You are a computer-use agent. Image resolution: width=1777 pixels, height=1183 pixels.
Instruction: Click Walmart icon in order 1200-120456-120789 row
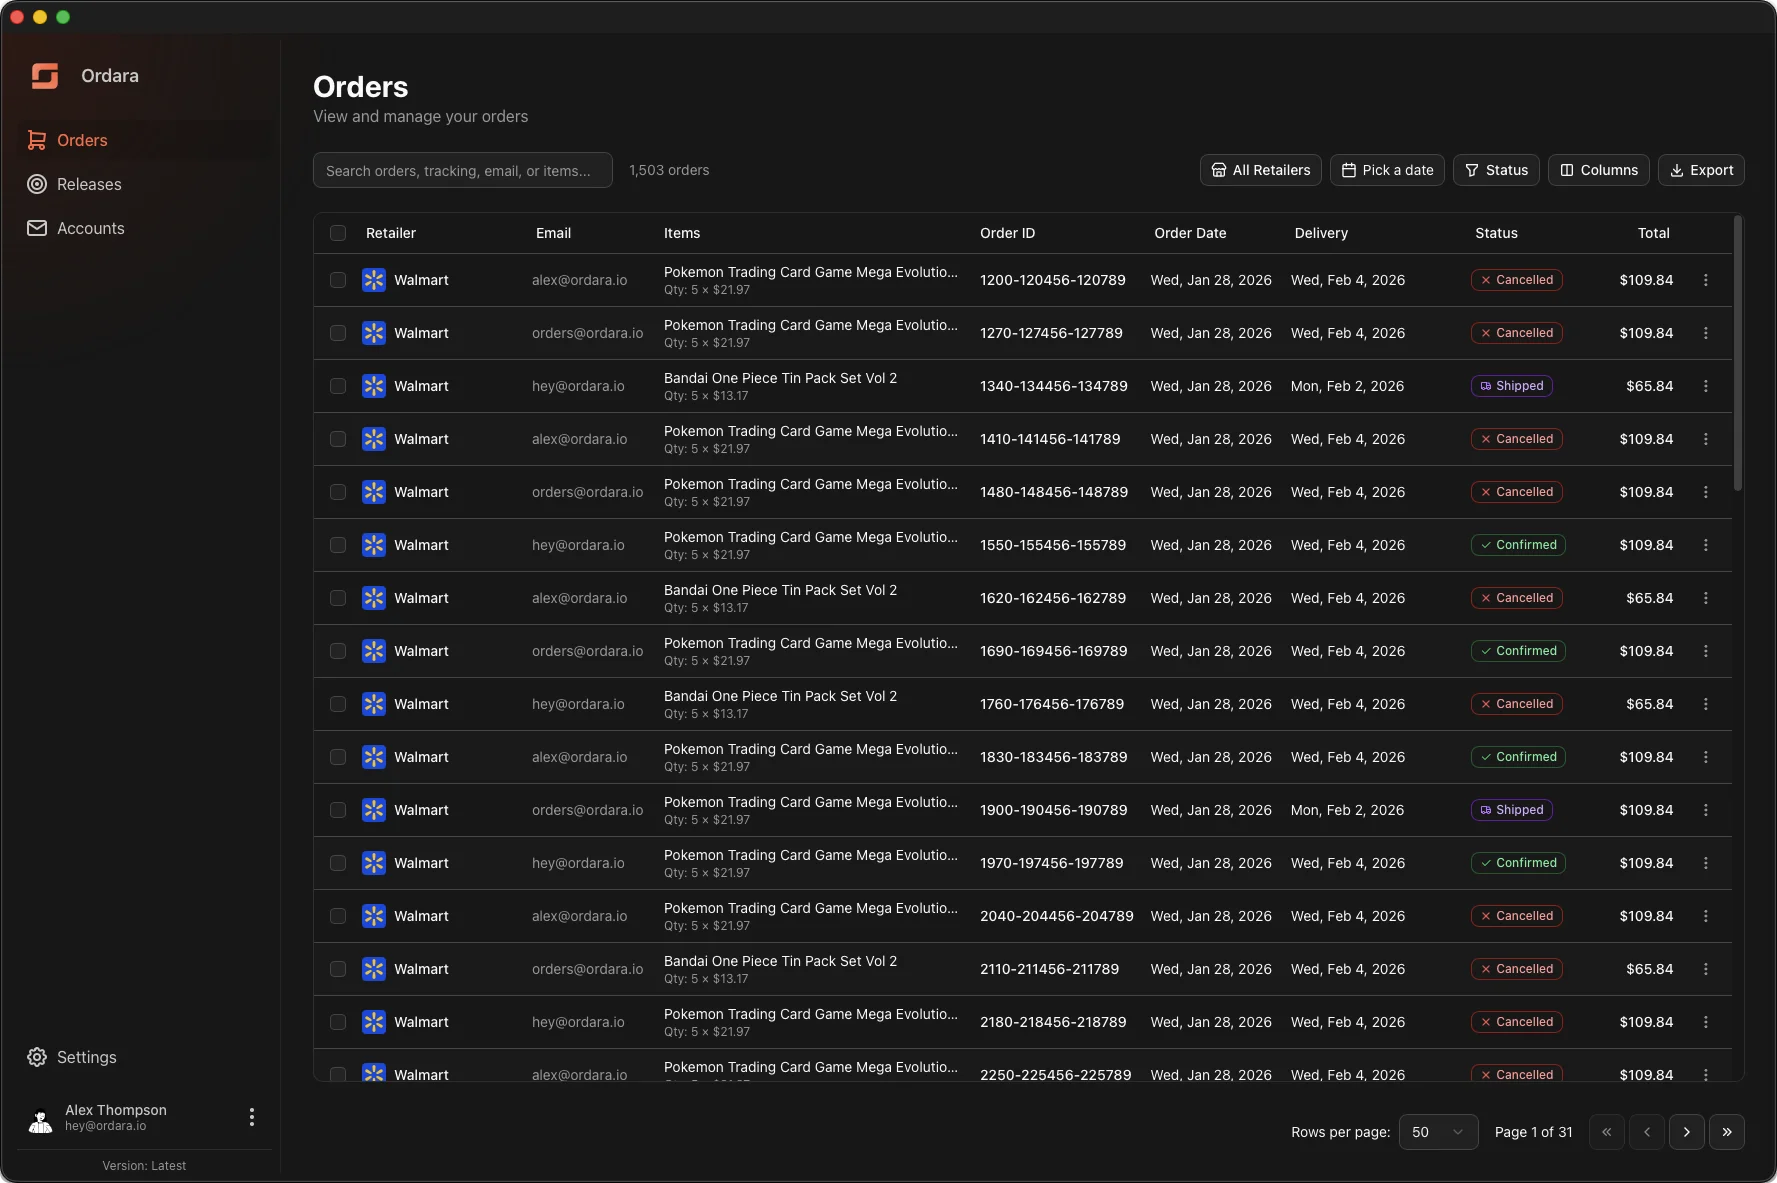[x=374, y=280]
